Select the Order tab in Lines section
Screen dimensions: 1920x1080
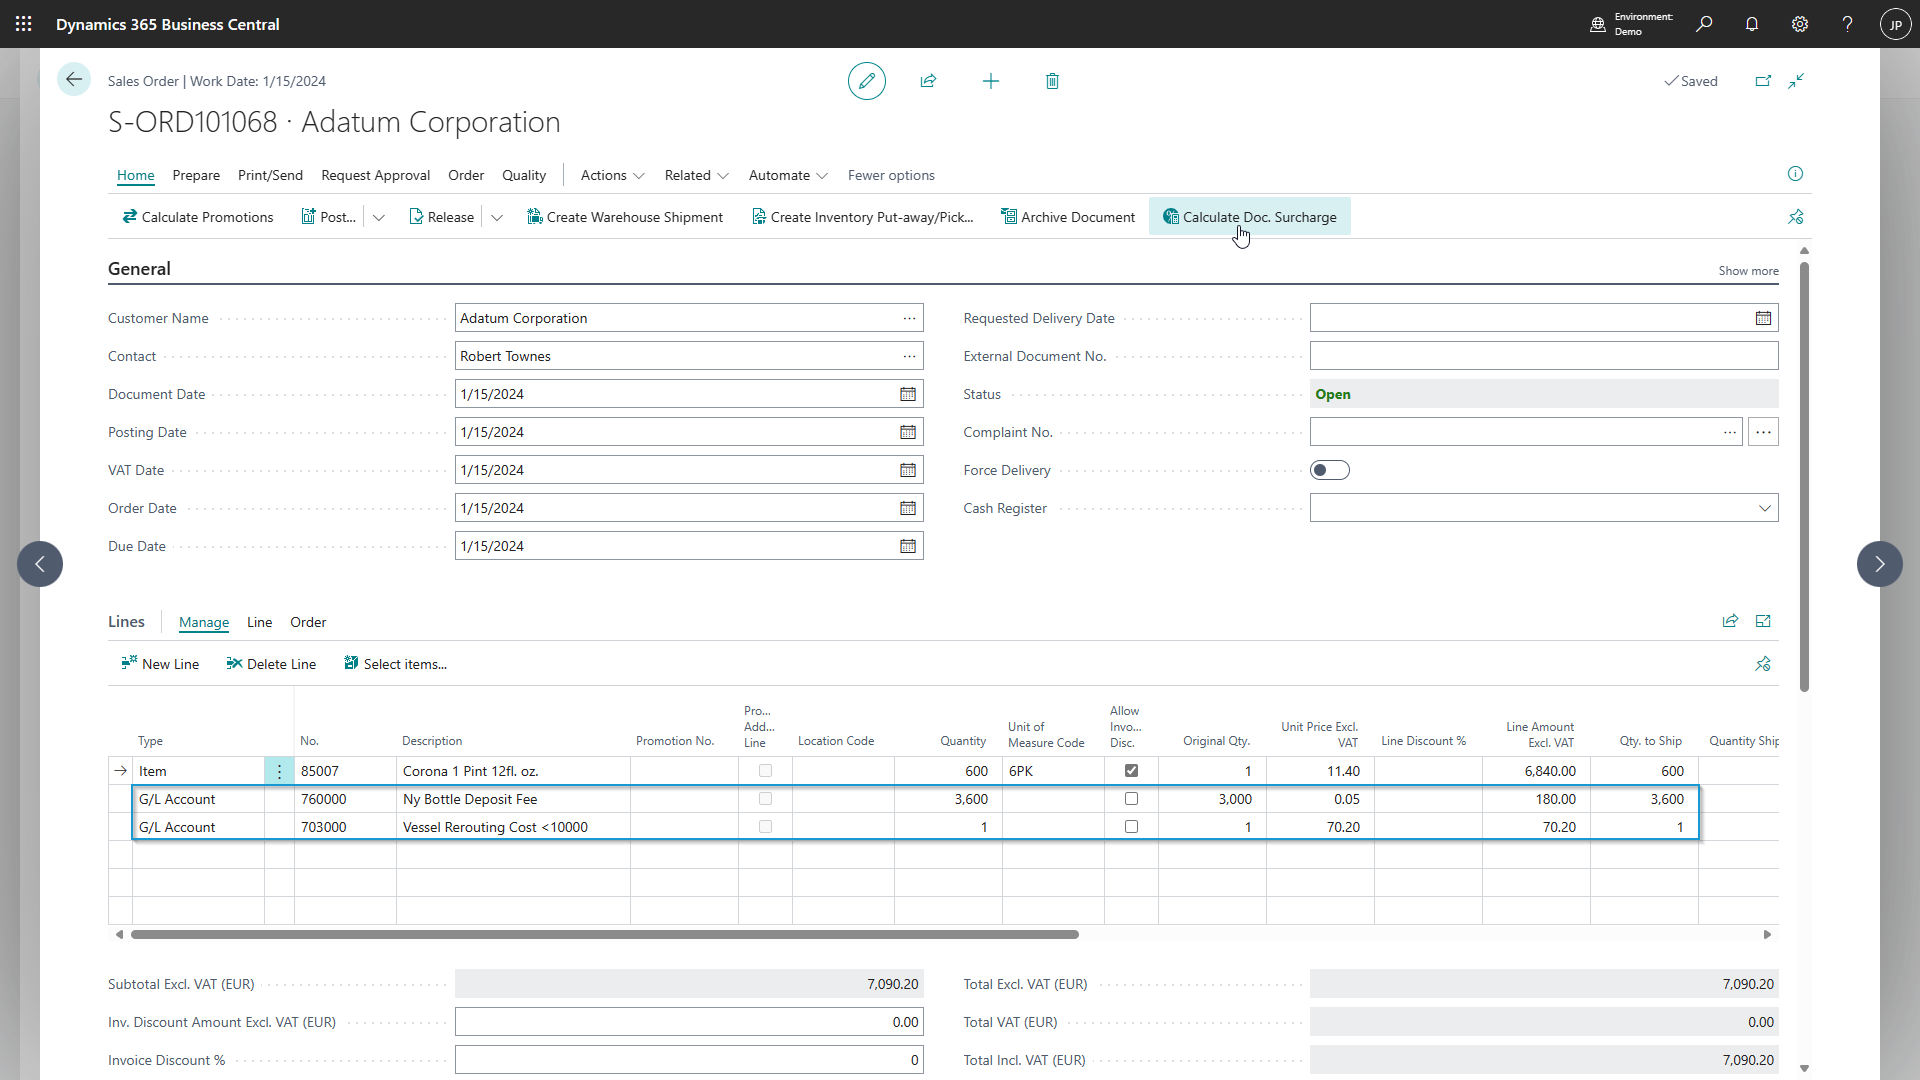click(x=308, y=622)
